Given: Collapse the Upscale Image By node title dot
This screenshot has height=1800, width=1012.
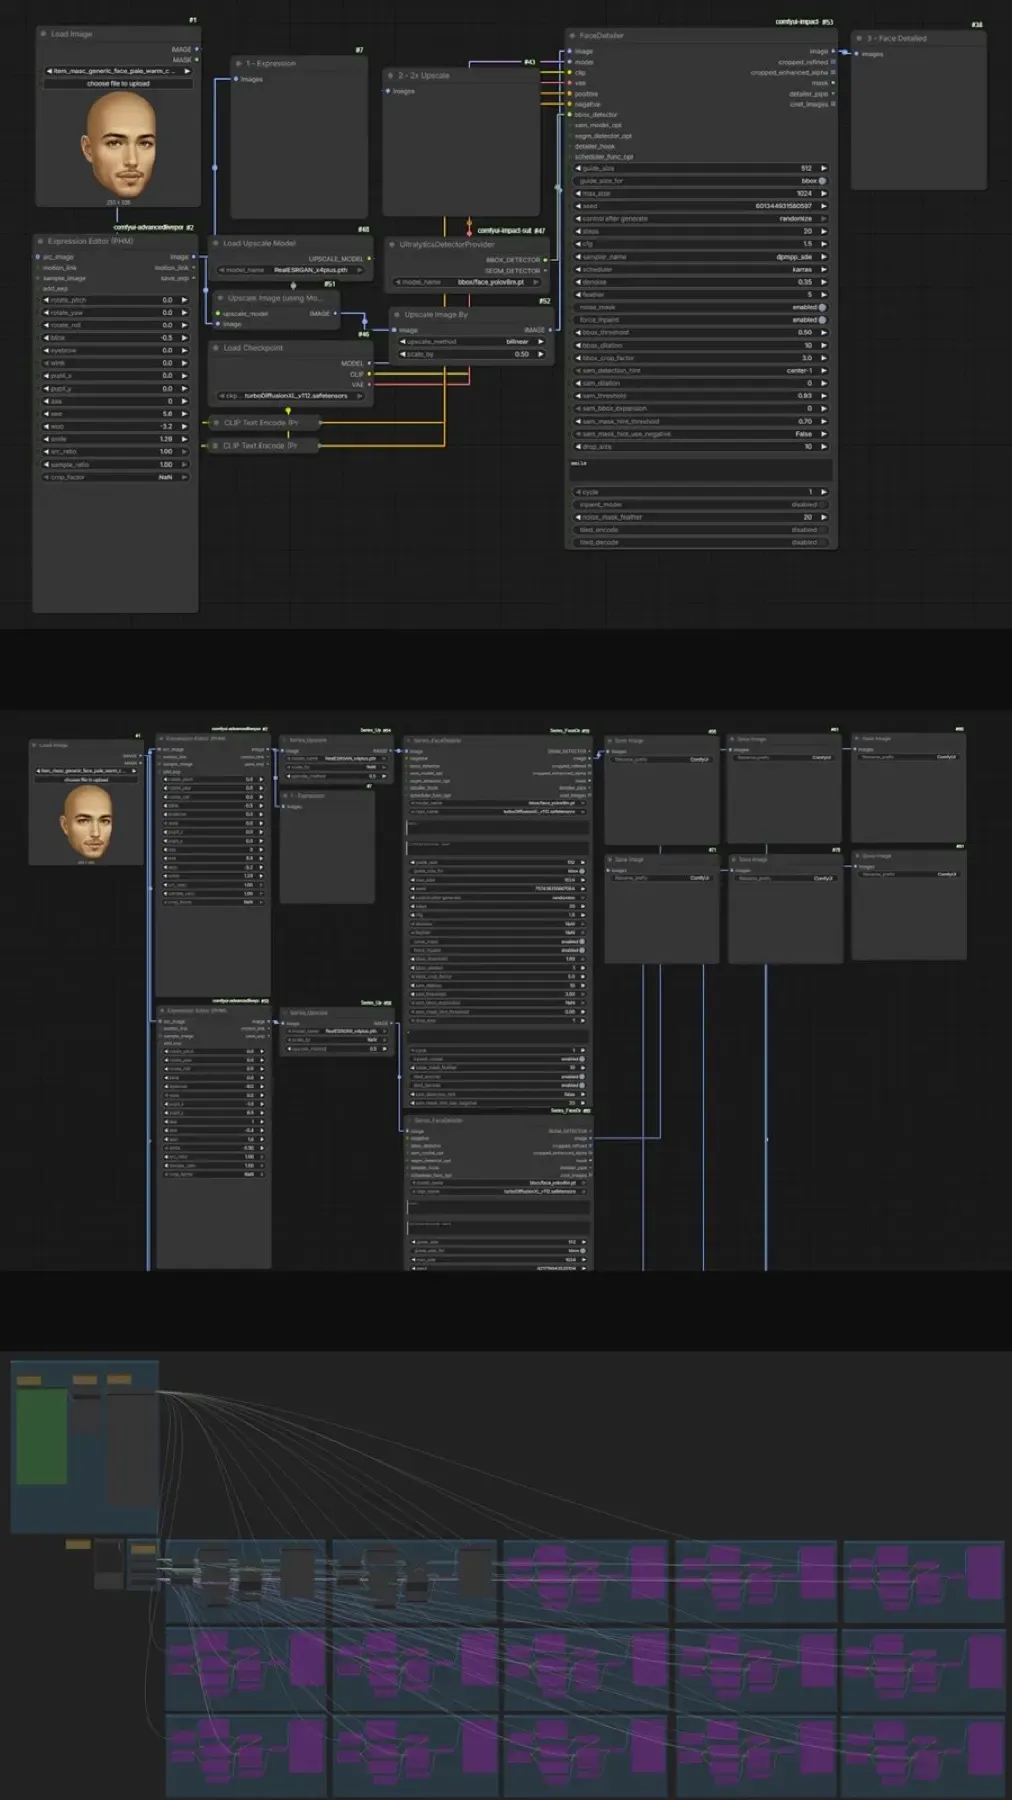Looking at the screenshot, I should [x=396, y=314].
